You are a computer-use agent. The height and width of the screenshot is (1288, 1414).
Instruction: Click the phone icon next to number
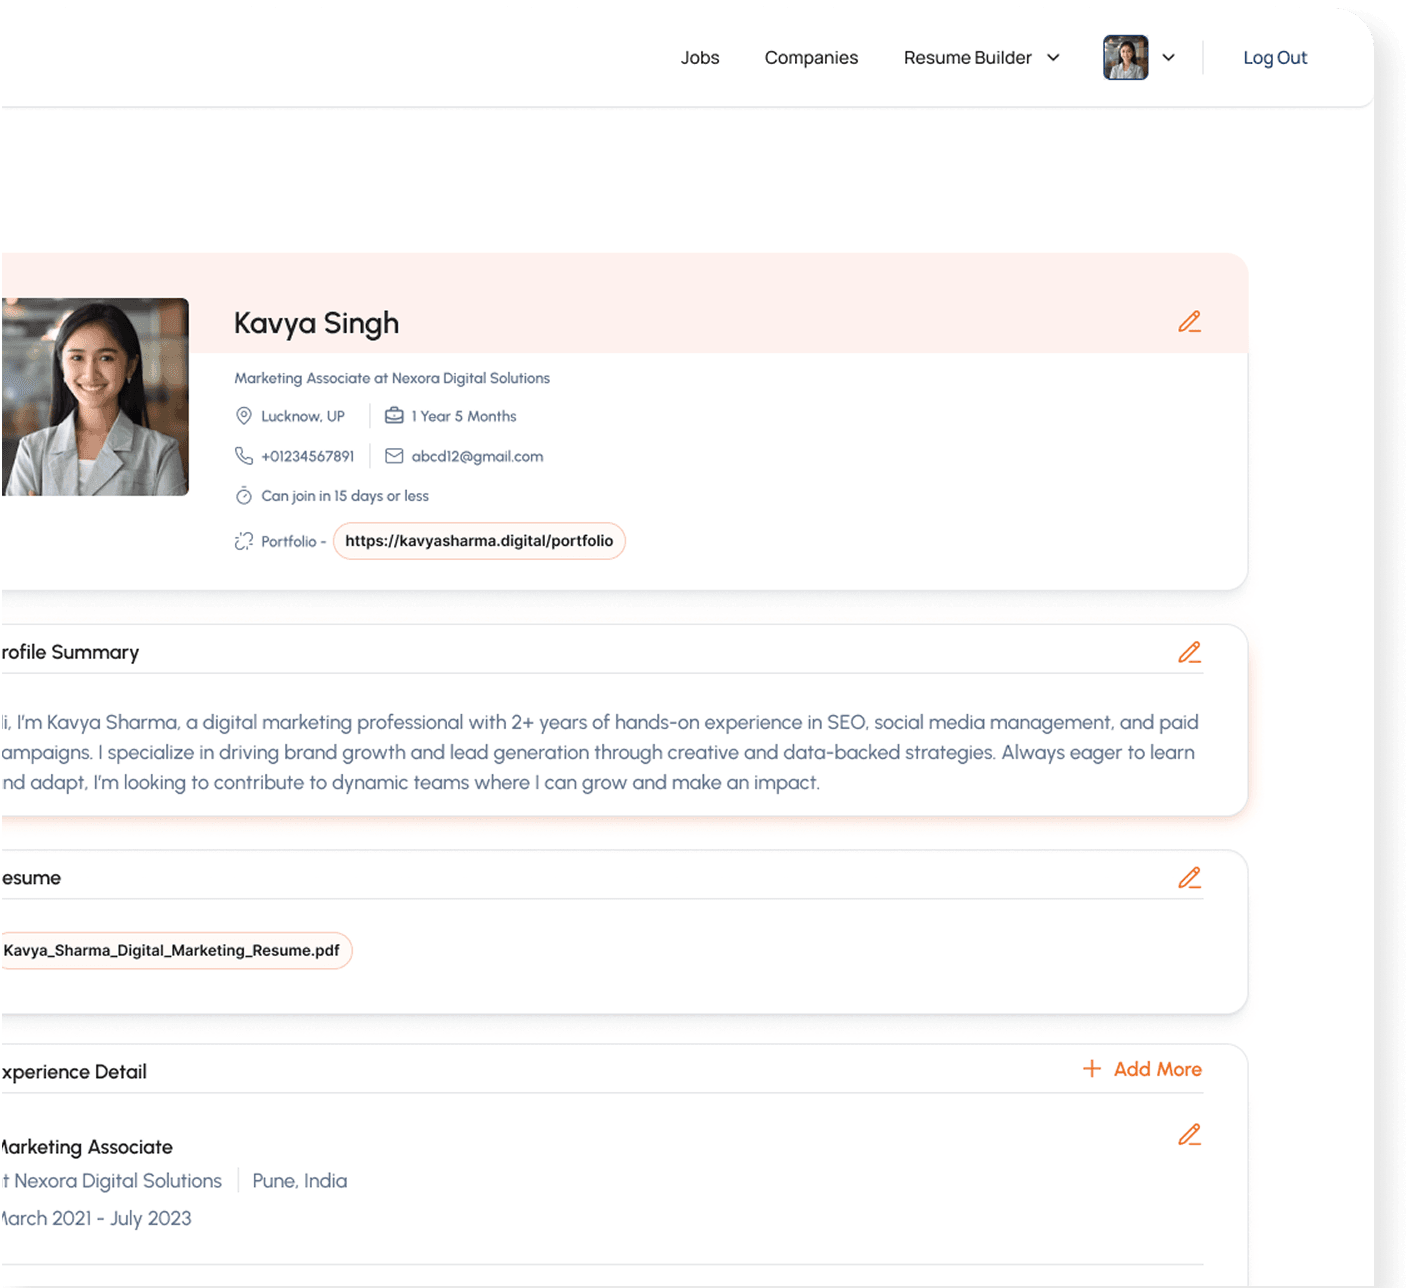coord(243,456)
